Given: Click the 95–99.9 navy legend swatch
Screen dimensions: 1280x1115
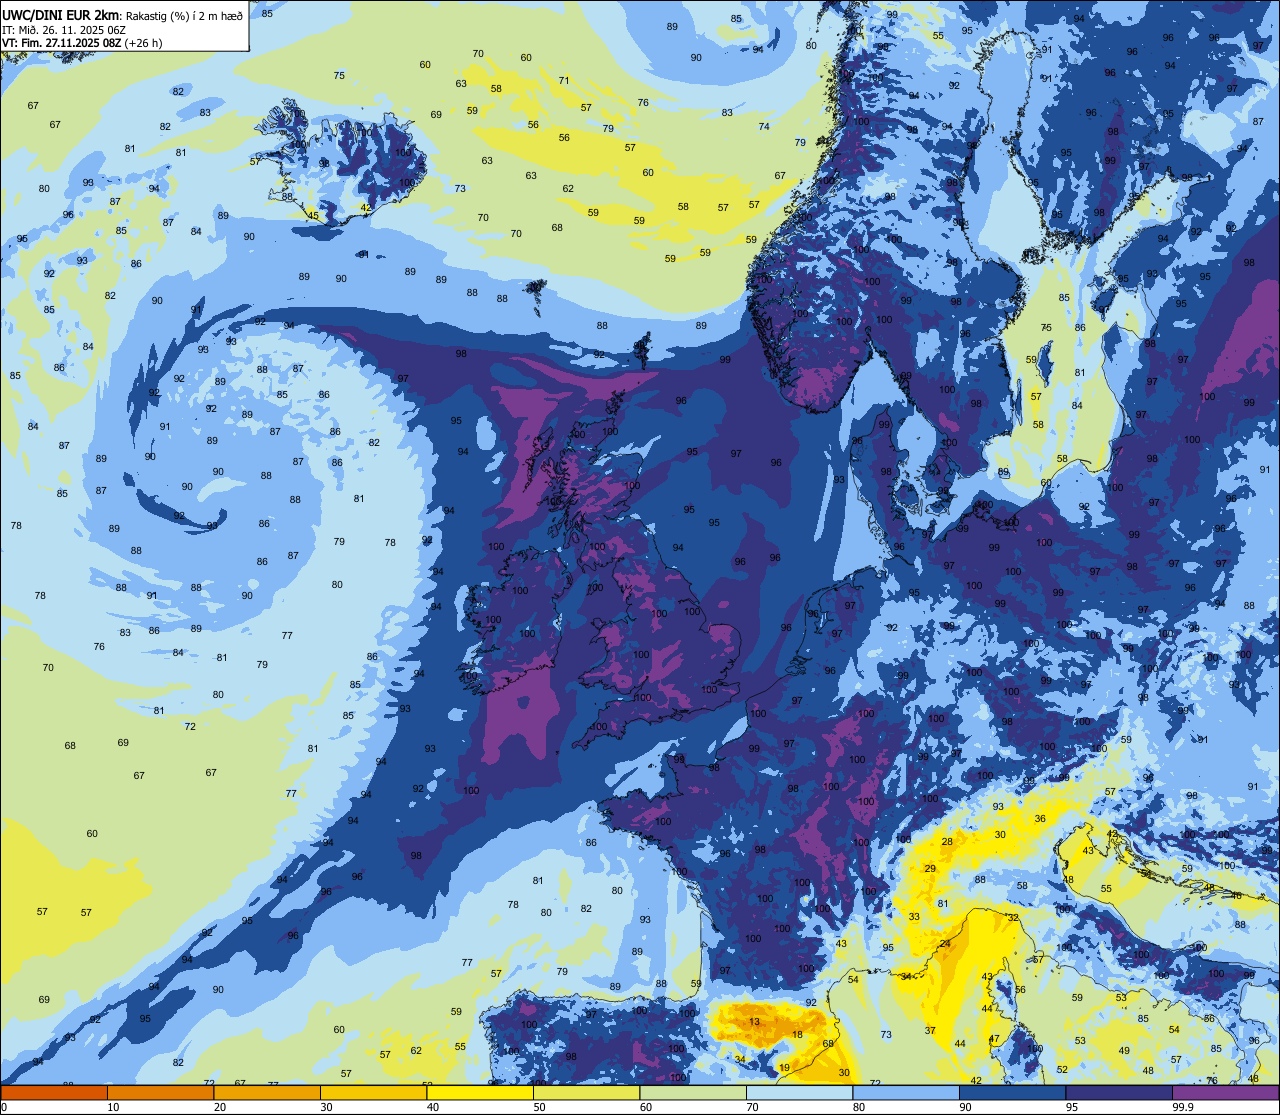Looking at the screenshot, I should tap(1119, 1092).
